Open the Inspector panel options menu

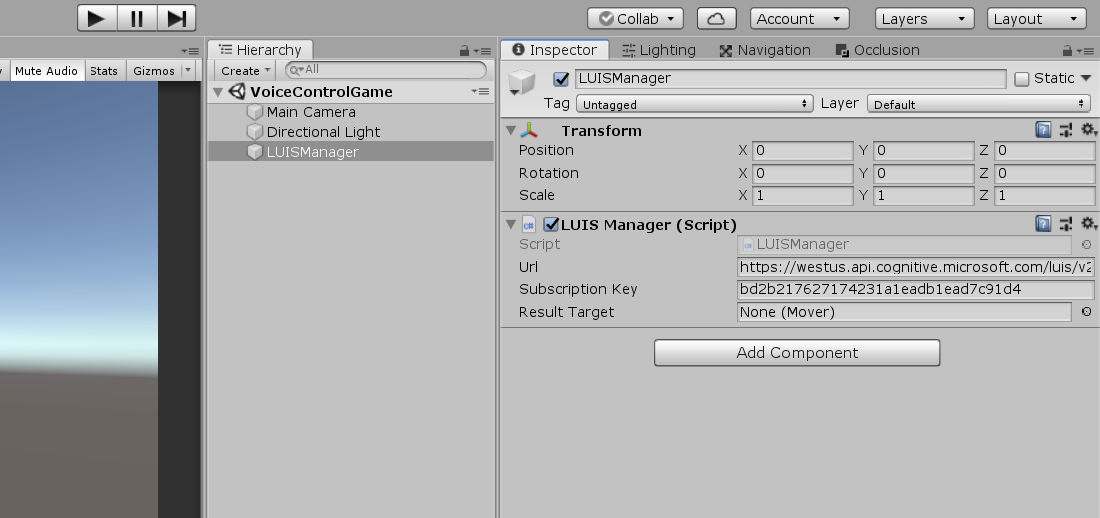(x=1085, y=51)
